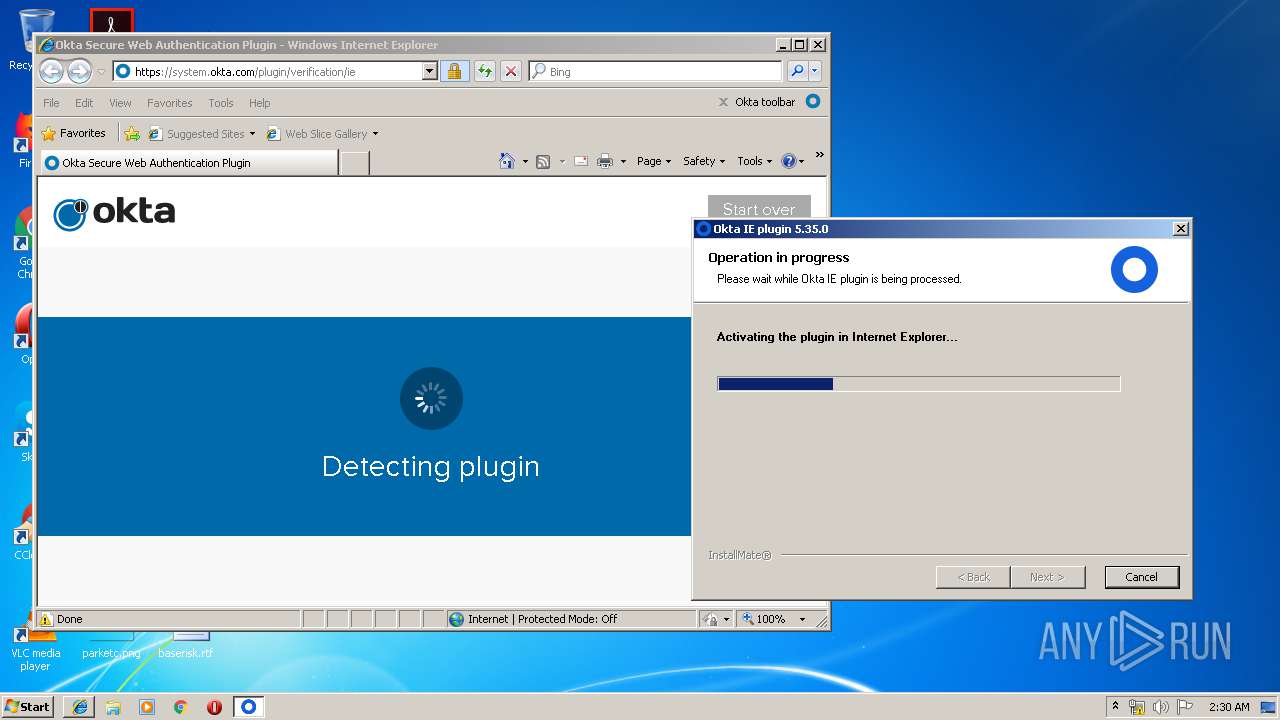
Task: Open the Favorites menu
Action: [169, 103]
